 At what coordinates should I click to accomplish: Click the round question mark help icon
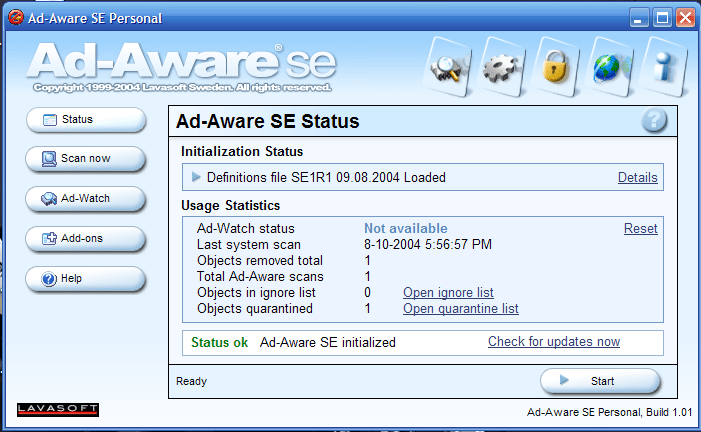654,120
